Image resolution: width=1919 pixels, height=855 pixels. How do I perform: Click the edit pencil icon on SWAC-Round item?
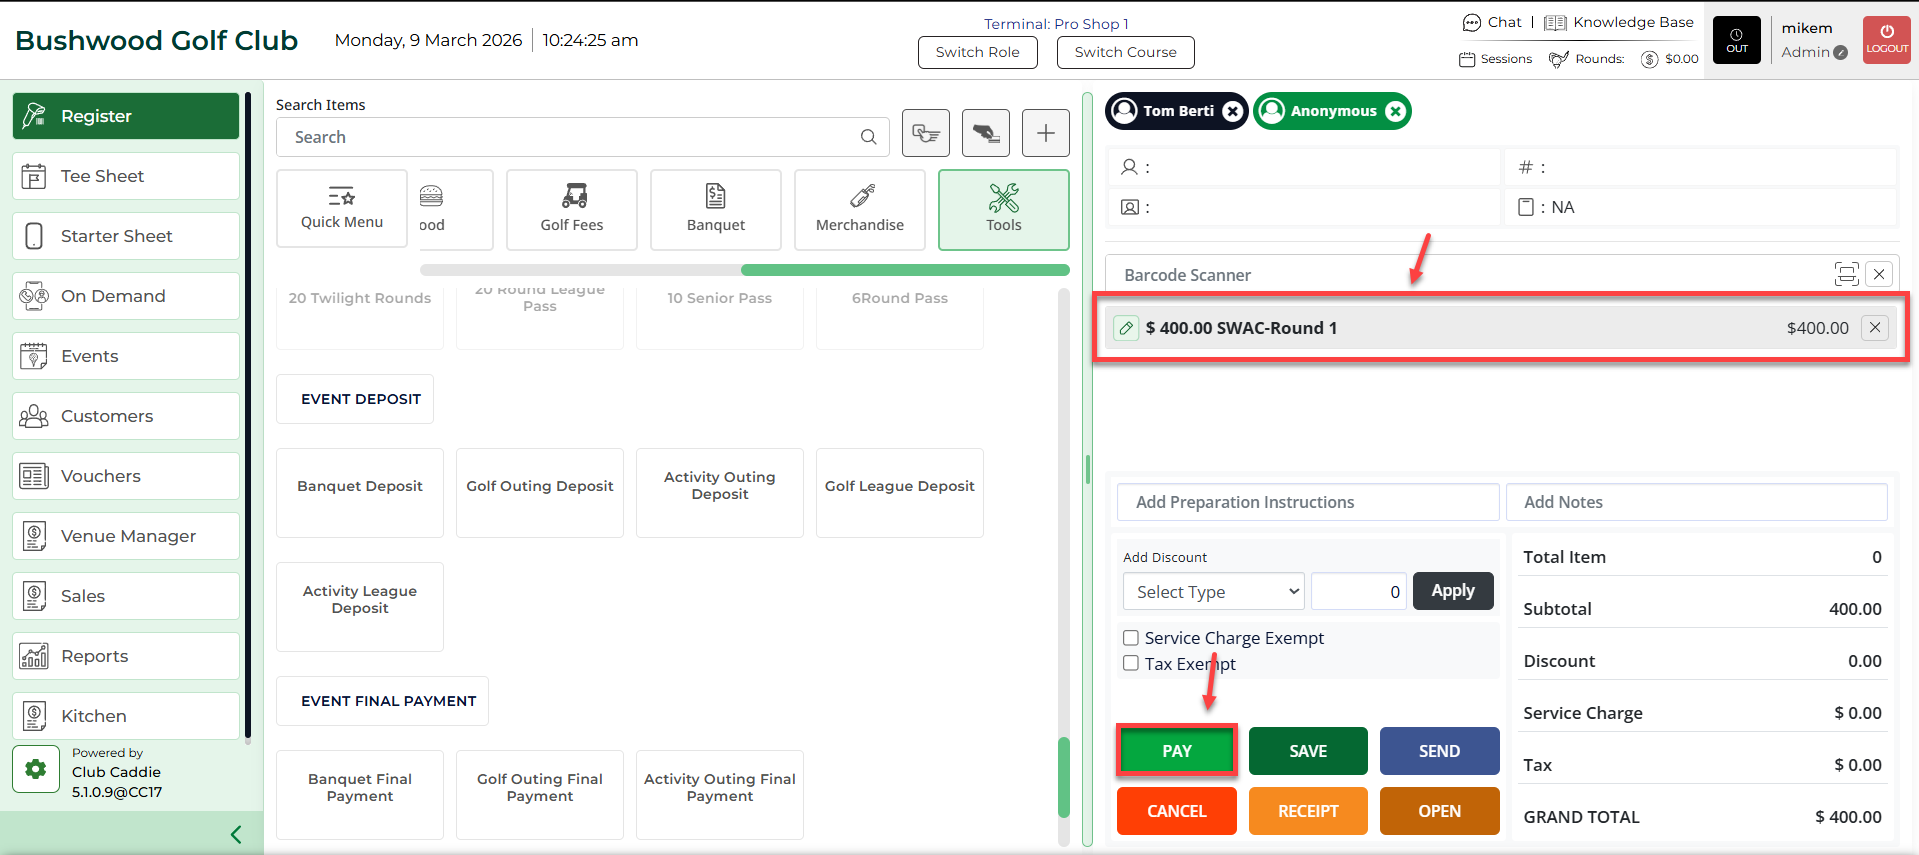tap(1126, 328)
